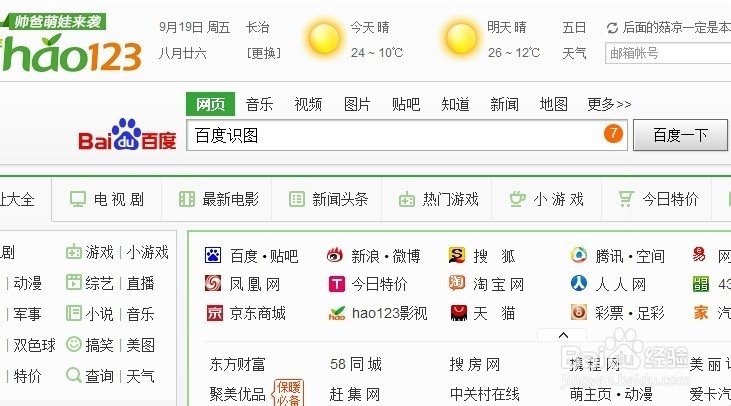
Task: Select the 音乐 search tab
Action: point(259,104)
